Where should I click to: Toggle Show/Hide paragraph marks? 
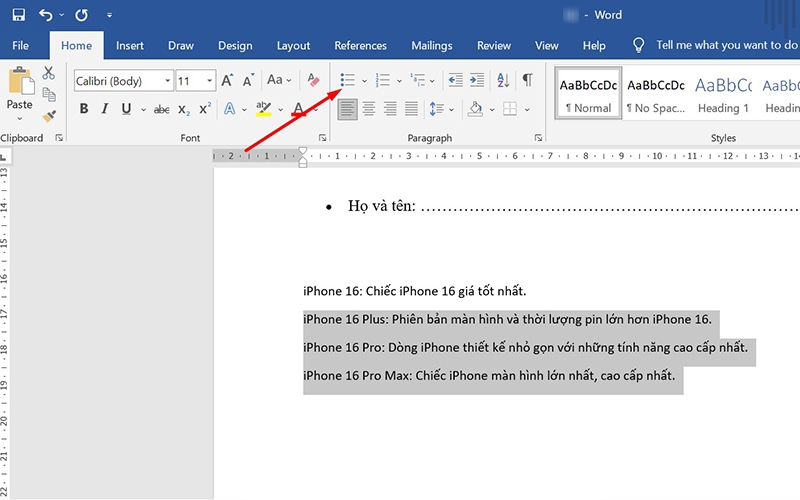click(528, 80)
